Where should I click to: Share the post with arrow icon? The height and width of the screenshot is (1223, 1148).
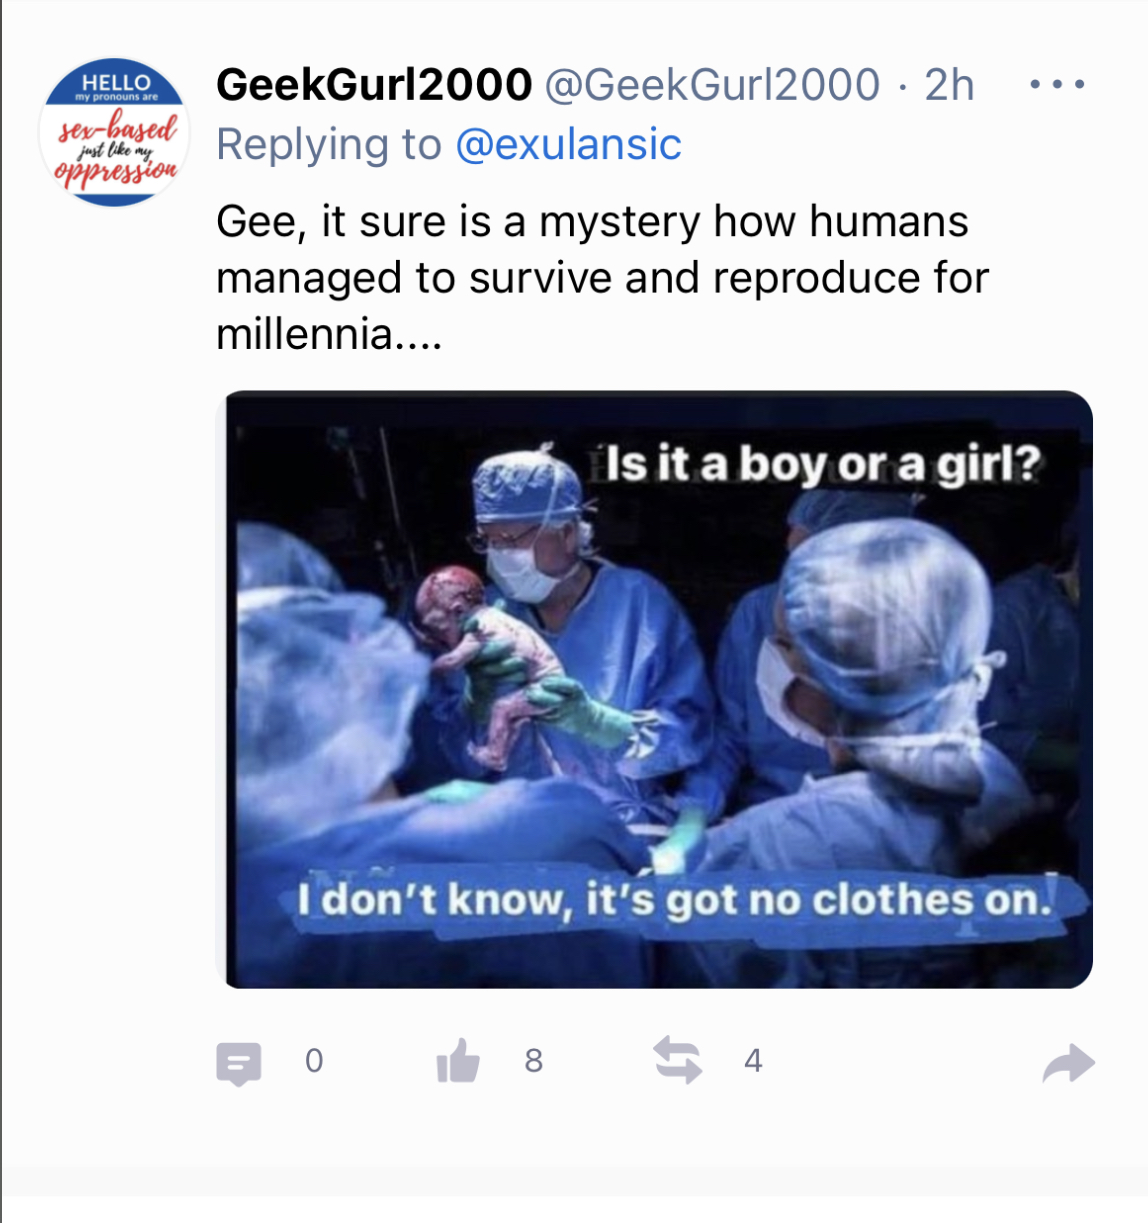tap(1068, 1063)
